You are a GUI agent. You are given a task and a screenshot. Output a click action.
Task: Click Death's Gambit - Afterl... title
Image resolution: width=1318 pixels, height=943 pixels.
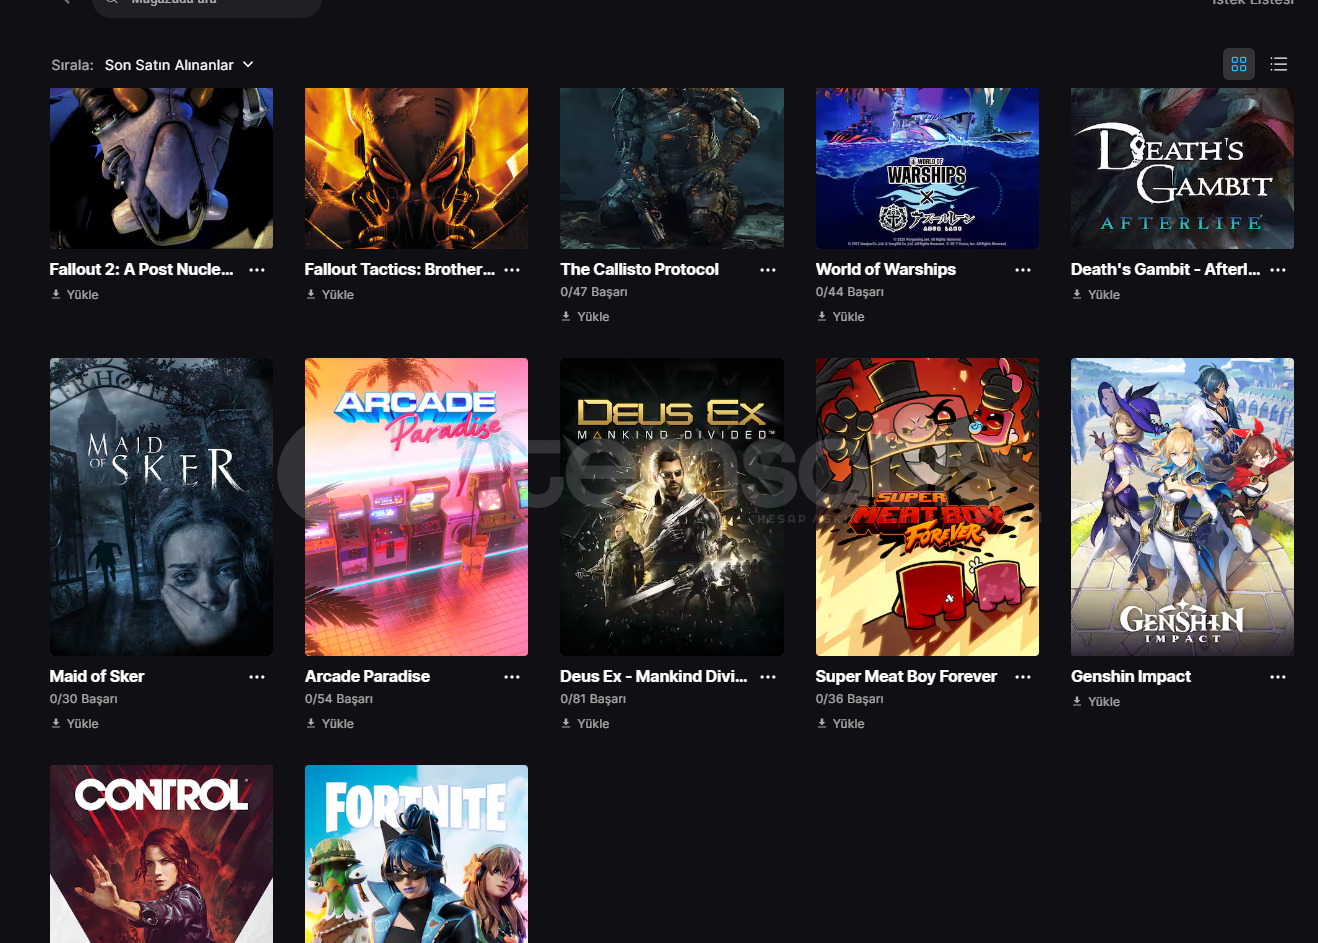point(1165,269)
